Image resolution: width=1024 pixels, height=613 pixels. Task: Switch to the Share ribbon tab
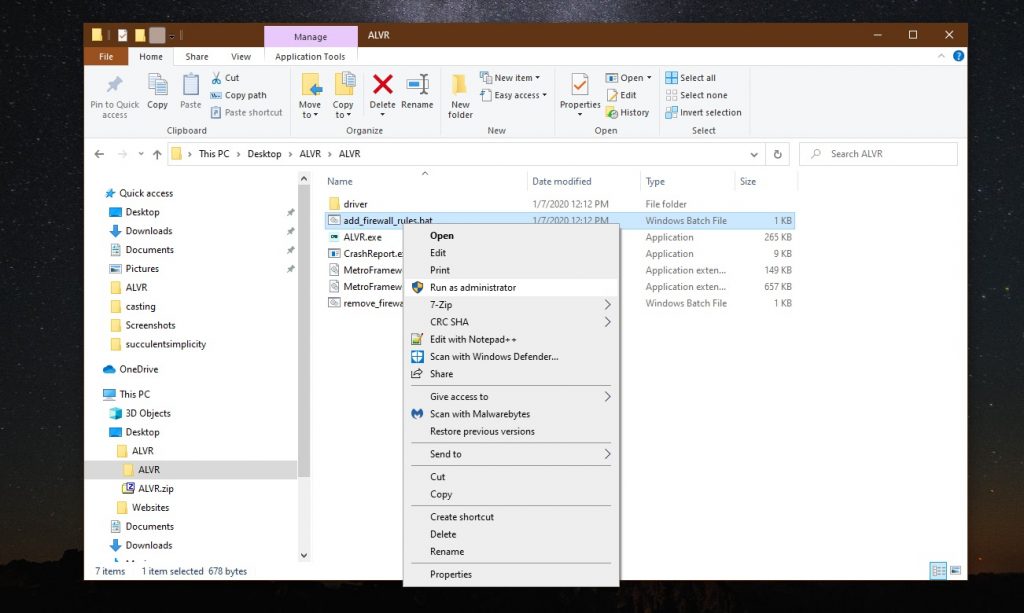pos(197,57)
